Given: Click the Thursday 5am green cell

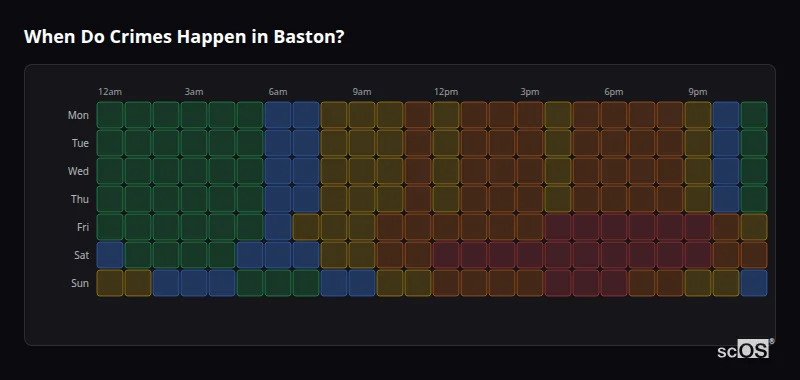Looking at the screenshot, I should coord(250,199).
